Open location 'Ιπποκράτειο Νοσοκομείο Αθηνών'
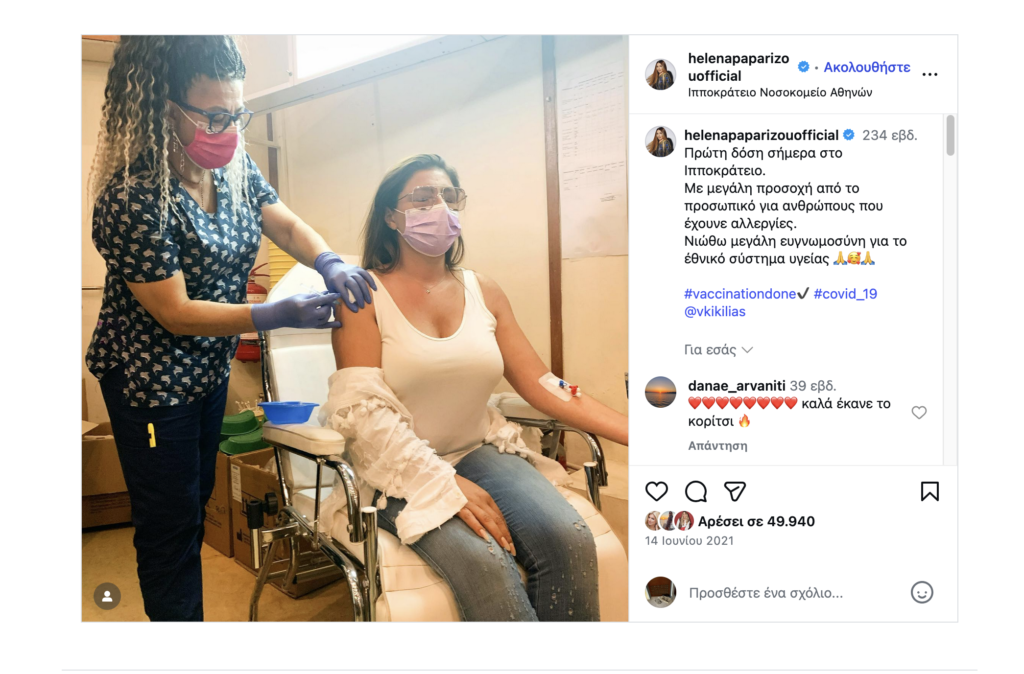 [x=780, y=93]
